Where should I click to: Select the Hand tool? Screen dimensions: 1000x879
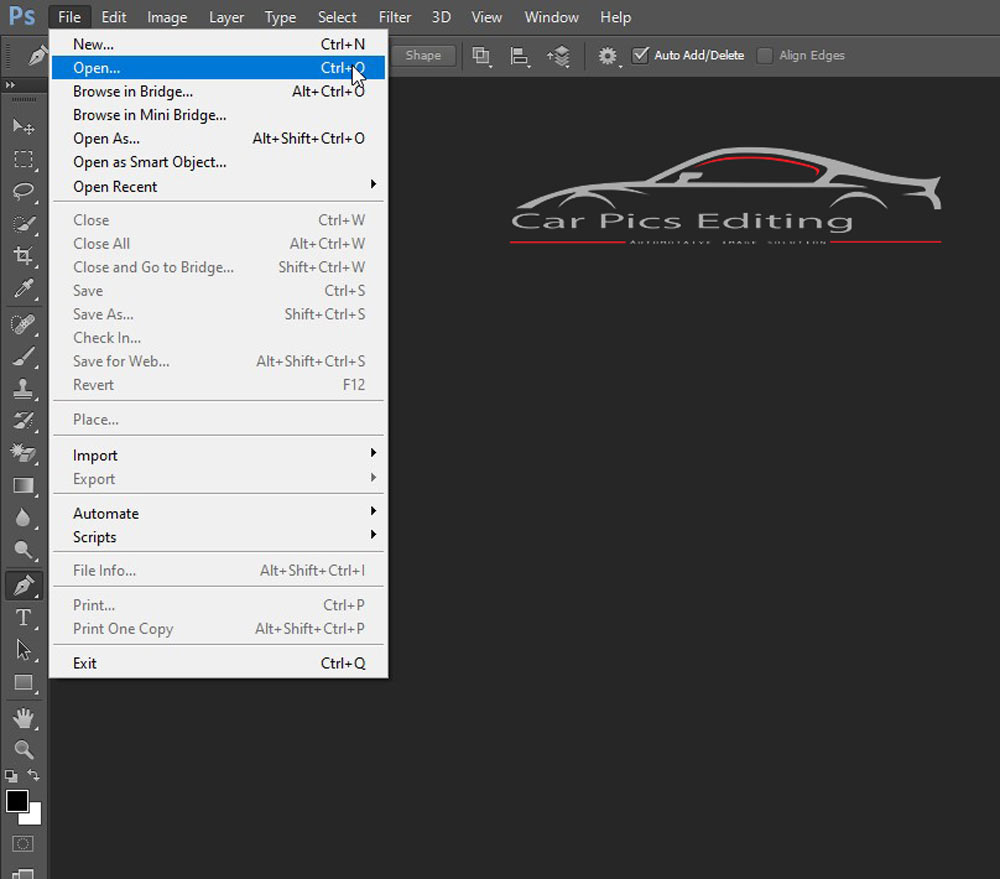24,718
